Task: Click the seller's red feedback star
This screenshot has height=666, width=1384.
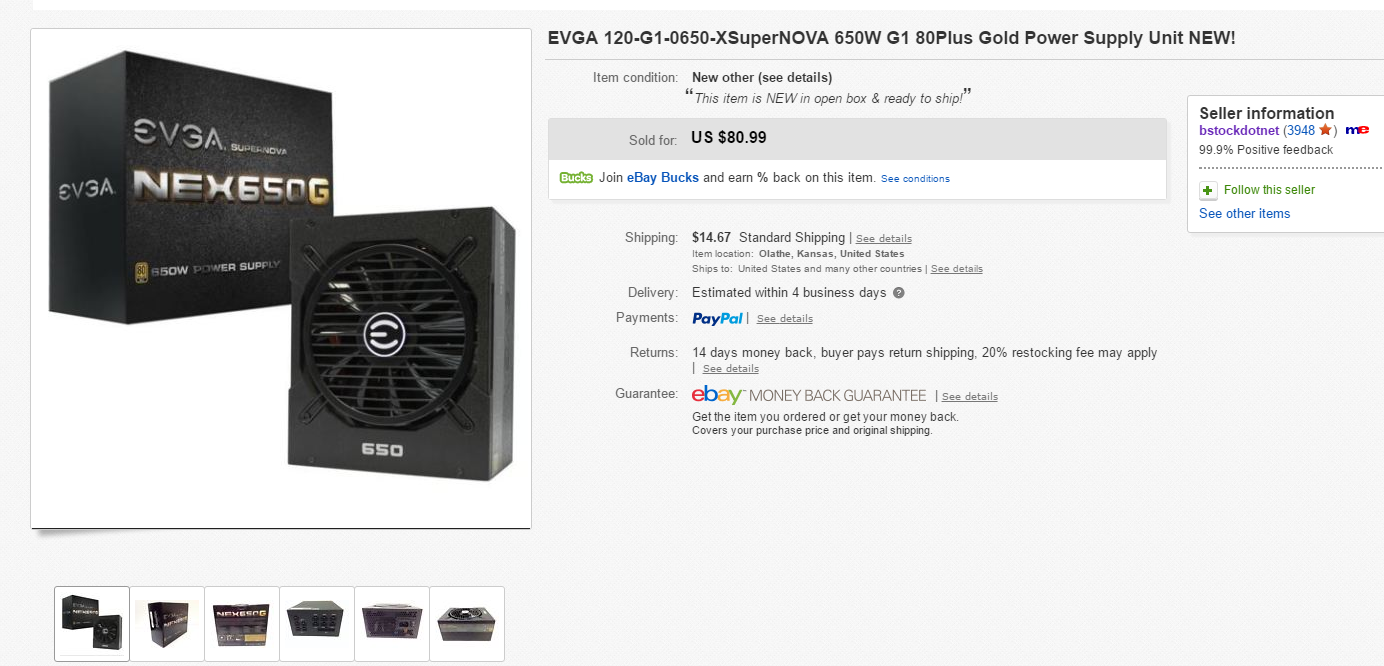Action: click(1325, 130)
